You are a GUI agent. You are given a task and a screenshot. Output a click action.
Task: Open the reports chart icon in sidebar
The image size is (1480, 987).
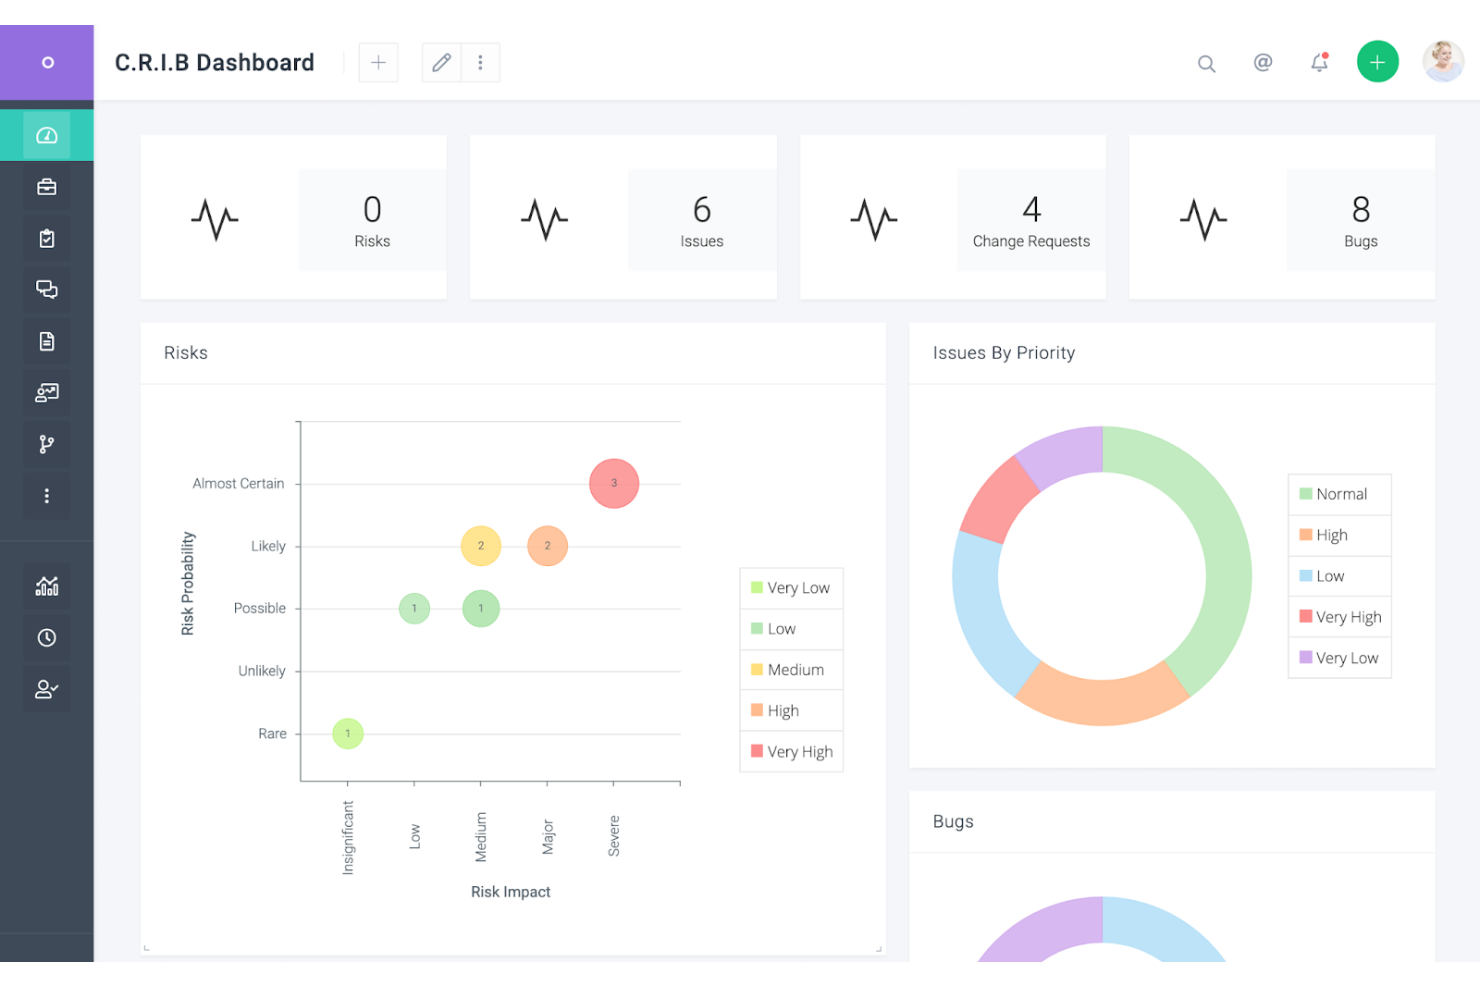tap(47, 586)
